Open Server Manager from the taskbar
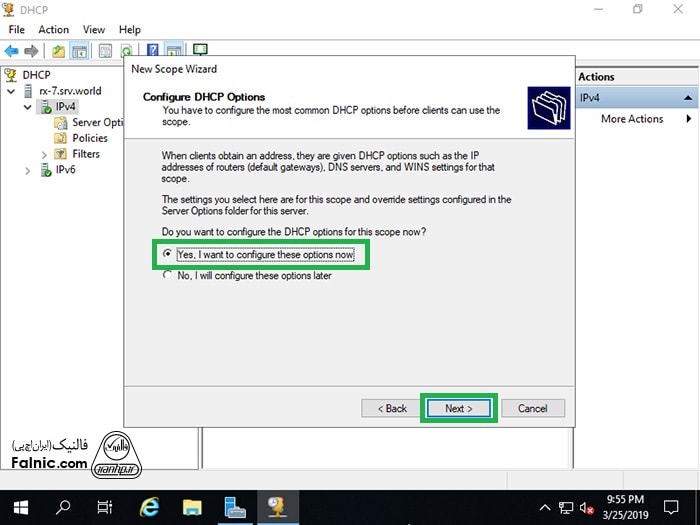 (236, 506)
